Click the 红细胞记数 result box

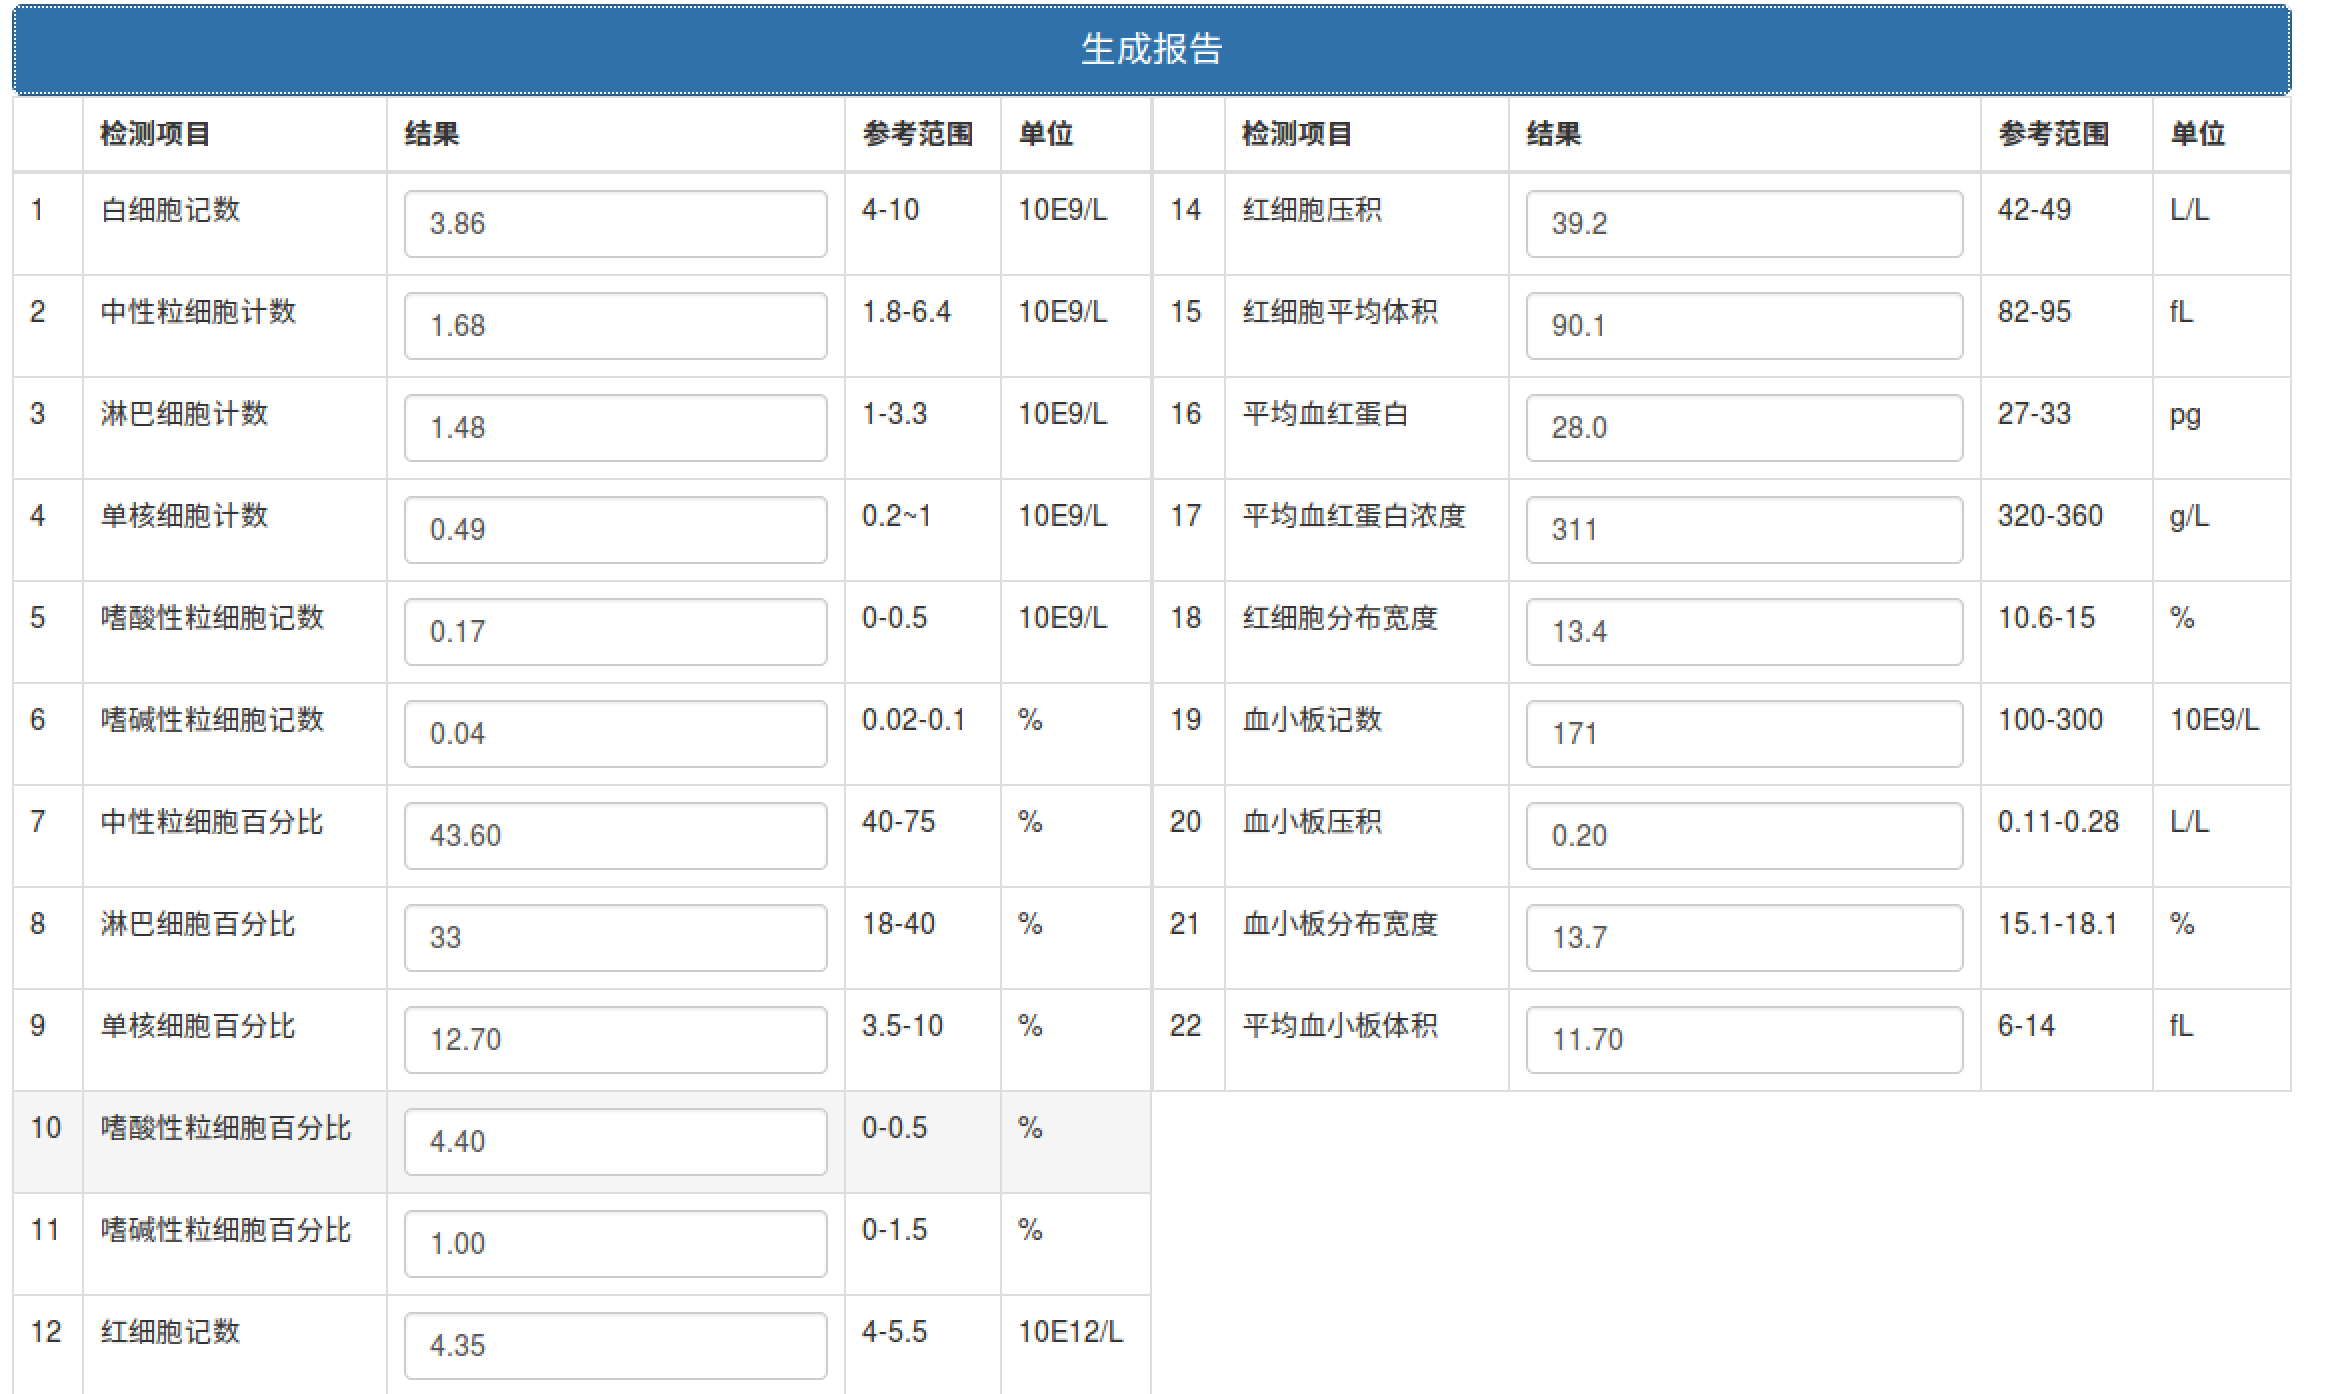tap(614, 1345)
